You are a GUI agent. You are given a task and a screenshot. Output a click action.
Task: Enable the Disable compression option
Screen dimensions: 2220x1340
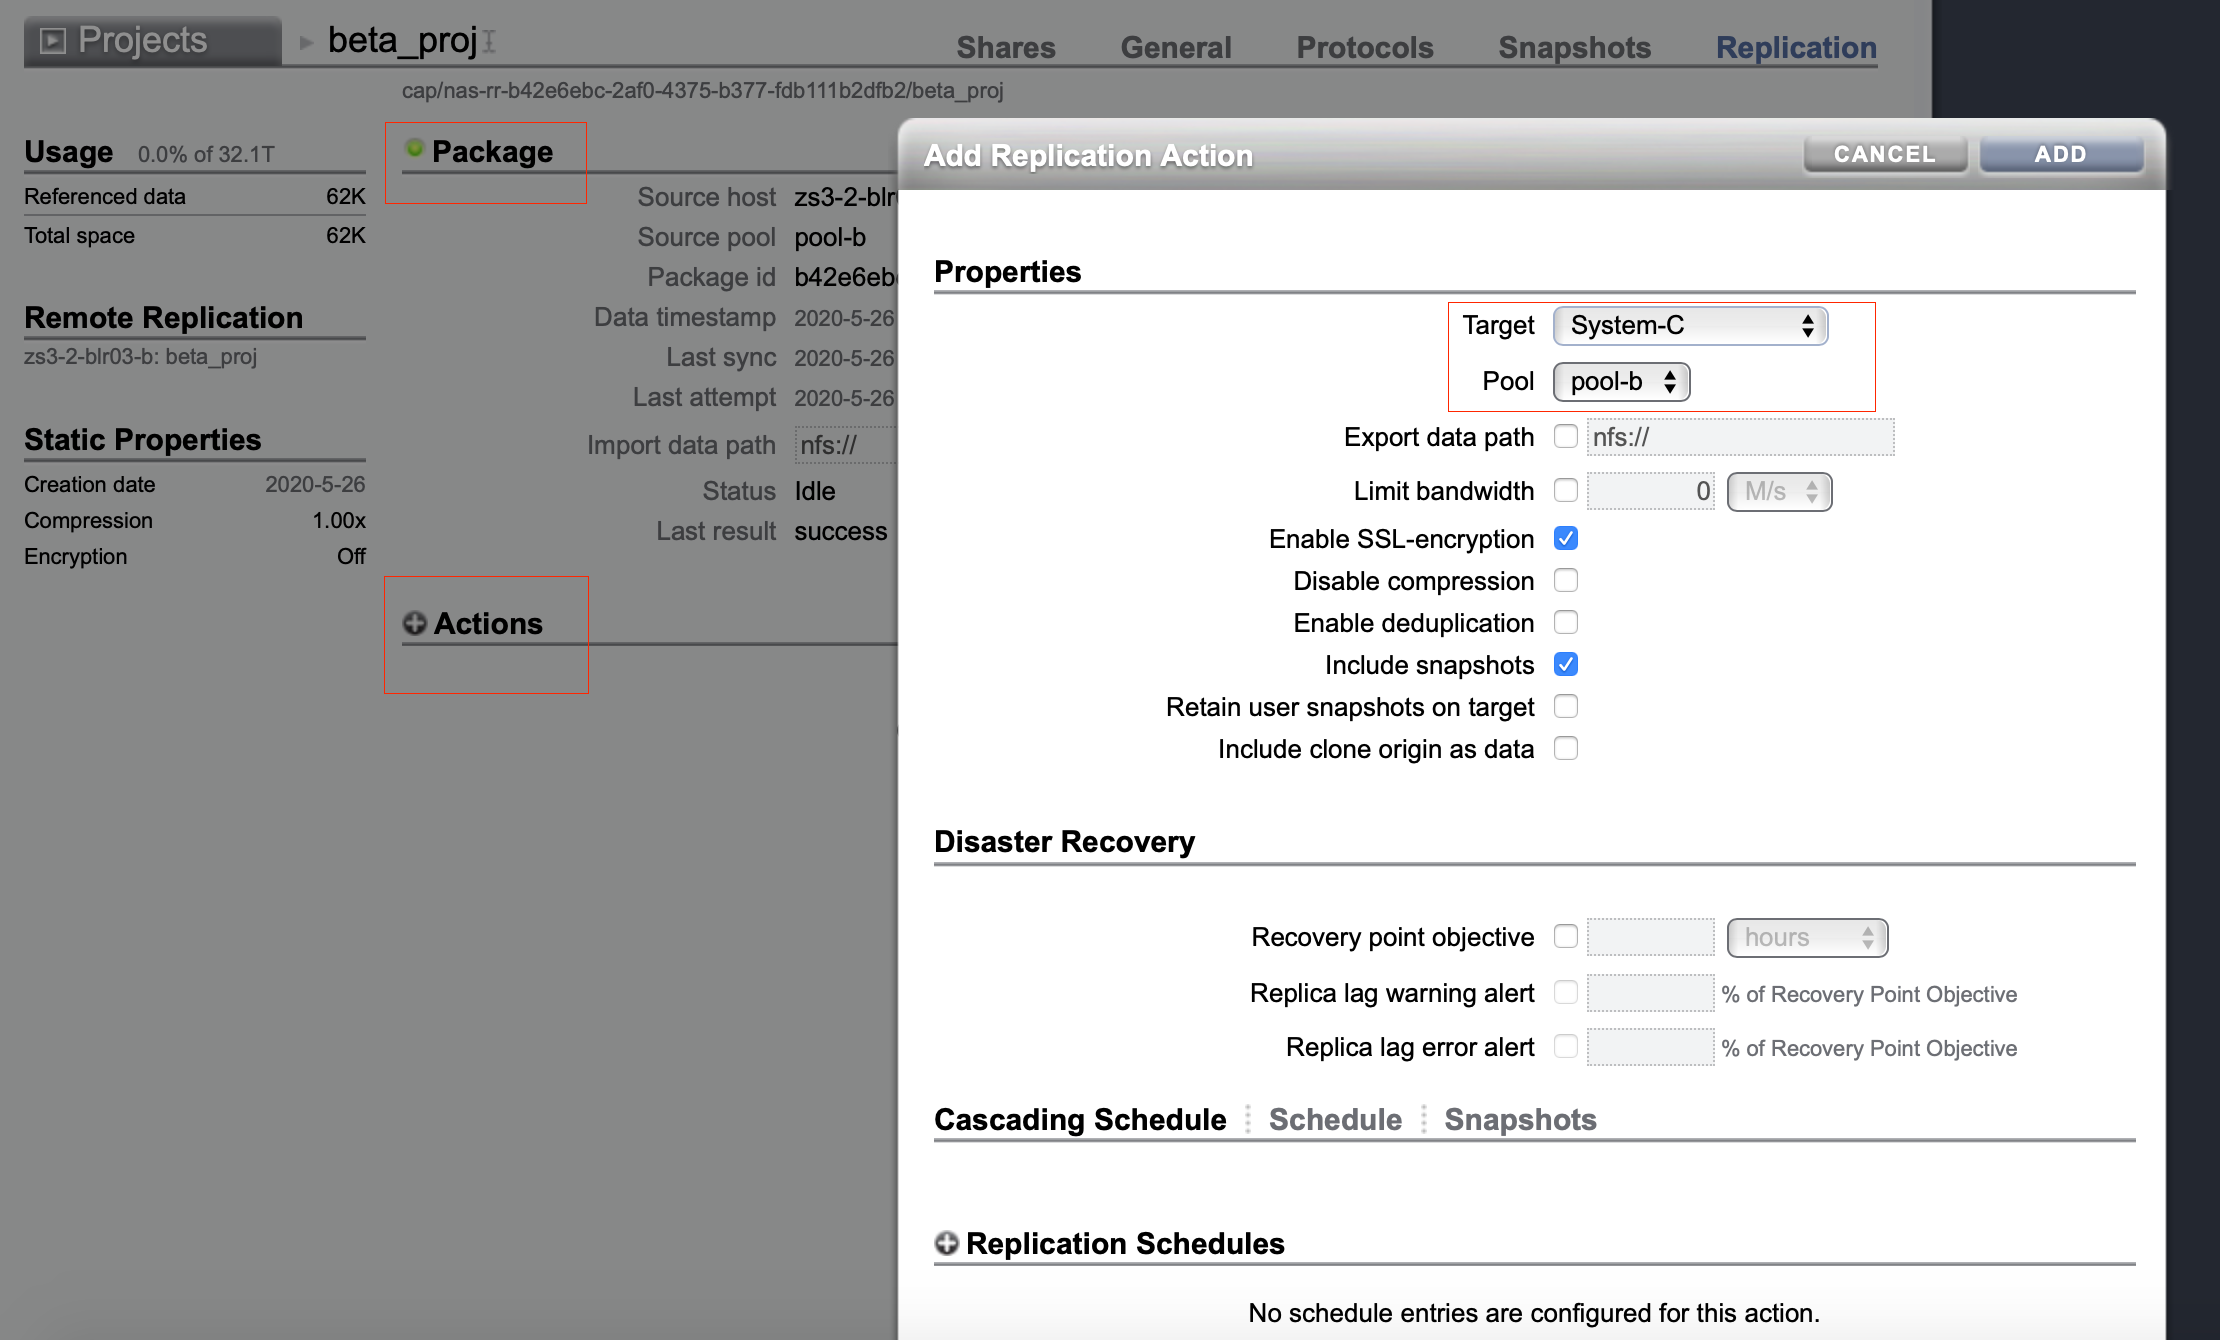[x=1565, y=580]
